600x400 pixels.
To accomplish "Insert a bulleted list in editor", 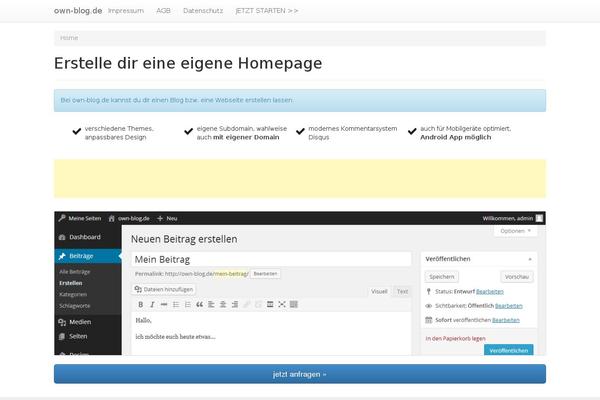I will (x=176, y=305).
